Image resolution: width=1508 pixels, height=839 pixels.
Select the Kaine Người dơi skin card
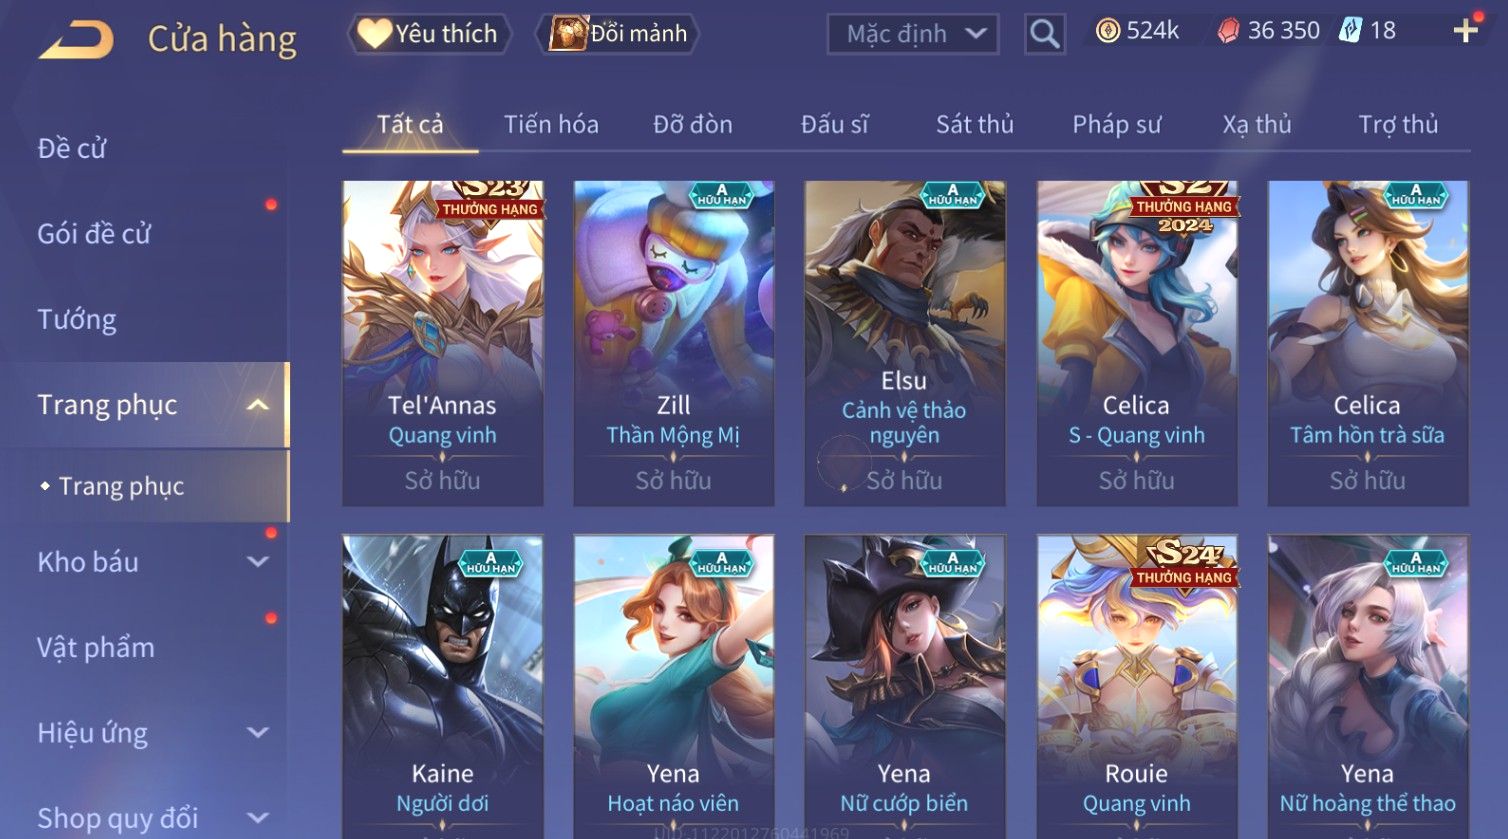point(443,686)
